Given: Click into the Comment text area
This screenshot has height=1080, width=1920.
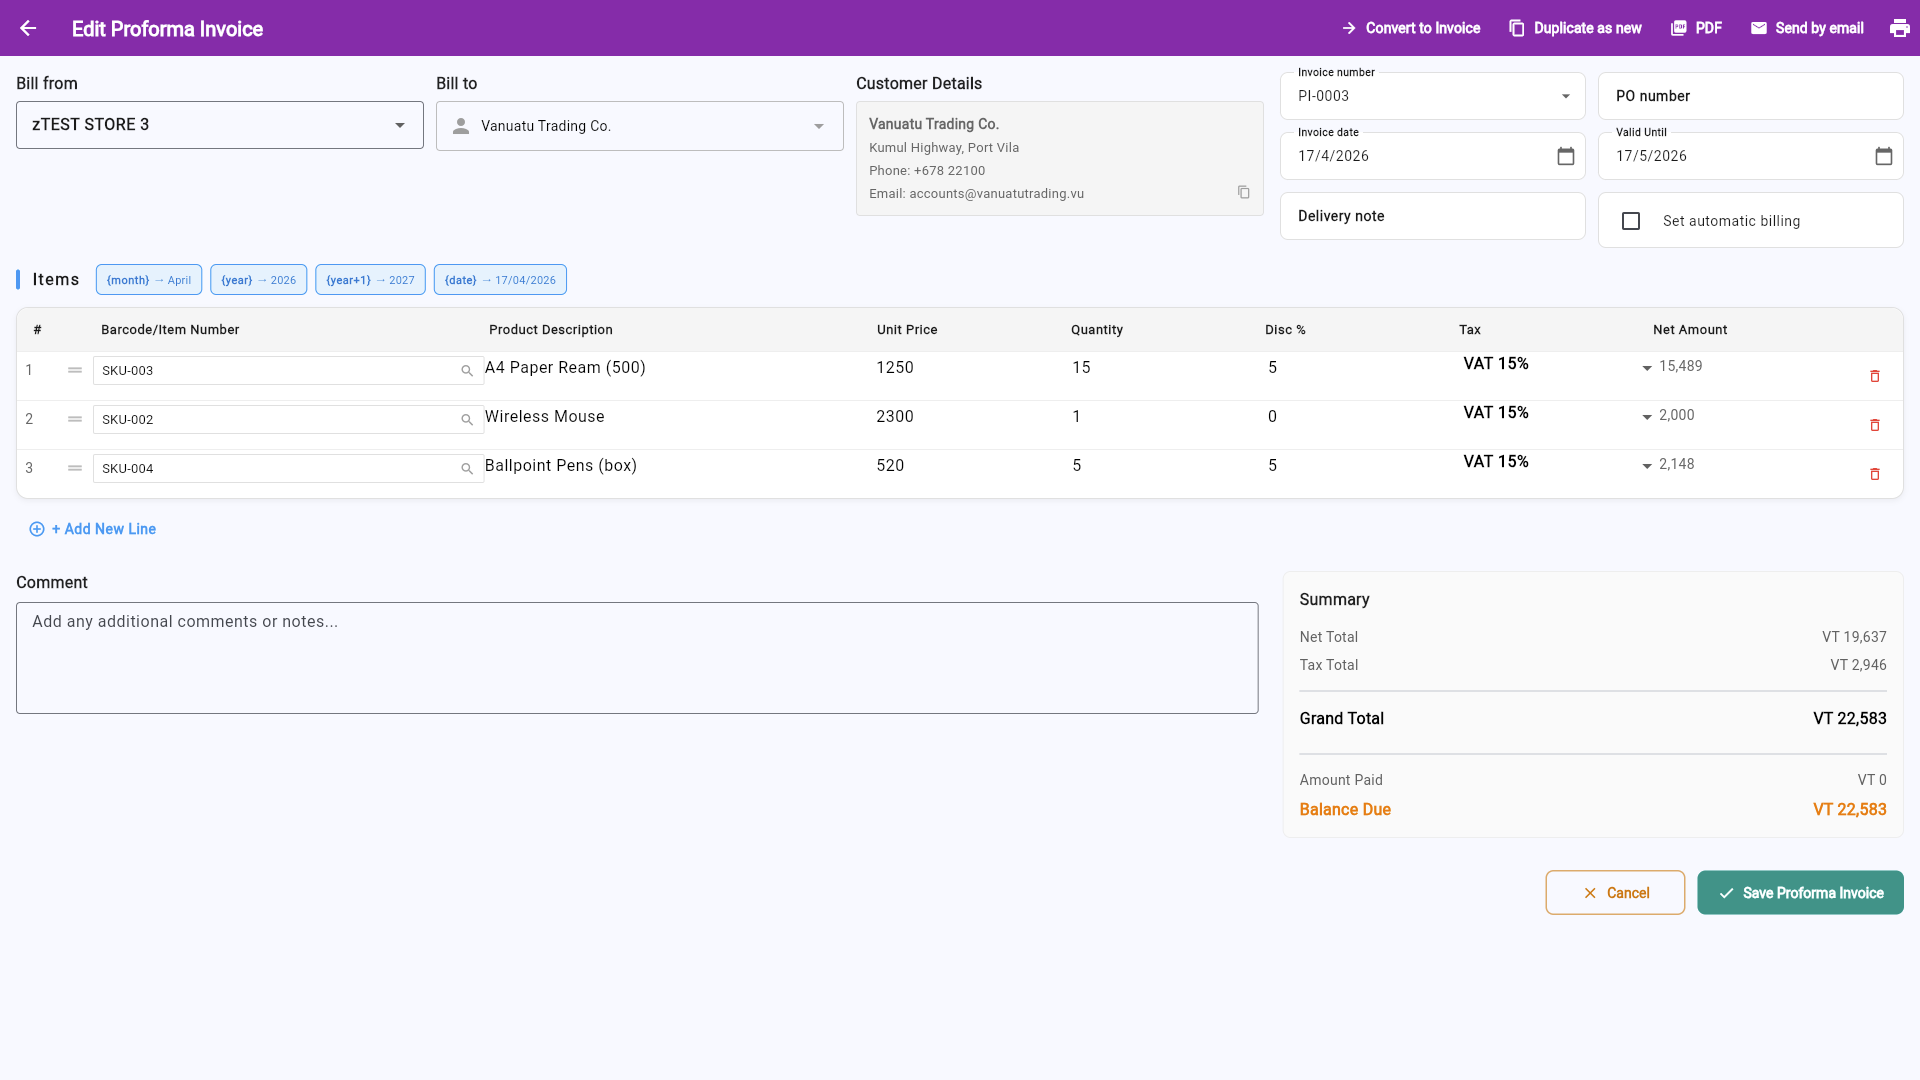Looking at the screenshot, I should [x=637, y=658].
